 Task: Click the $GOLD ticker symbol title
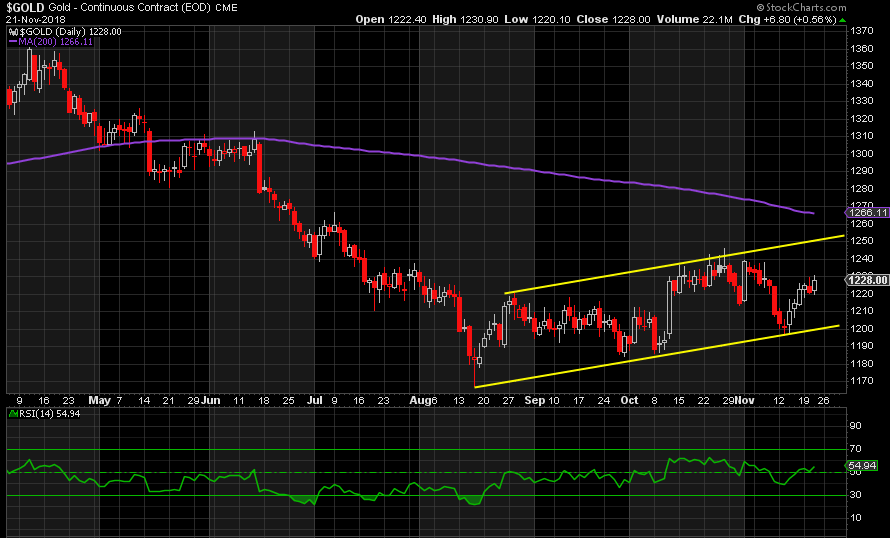coord(23,7)
